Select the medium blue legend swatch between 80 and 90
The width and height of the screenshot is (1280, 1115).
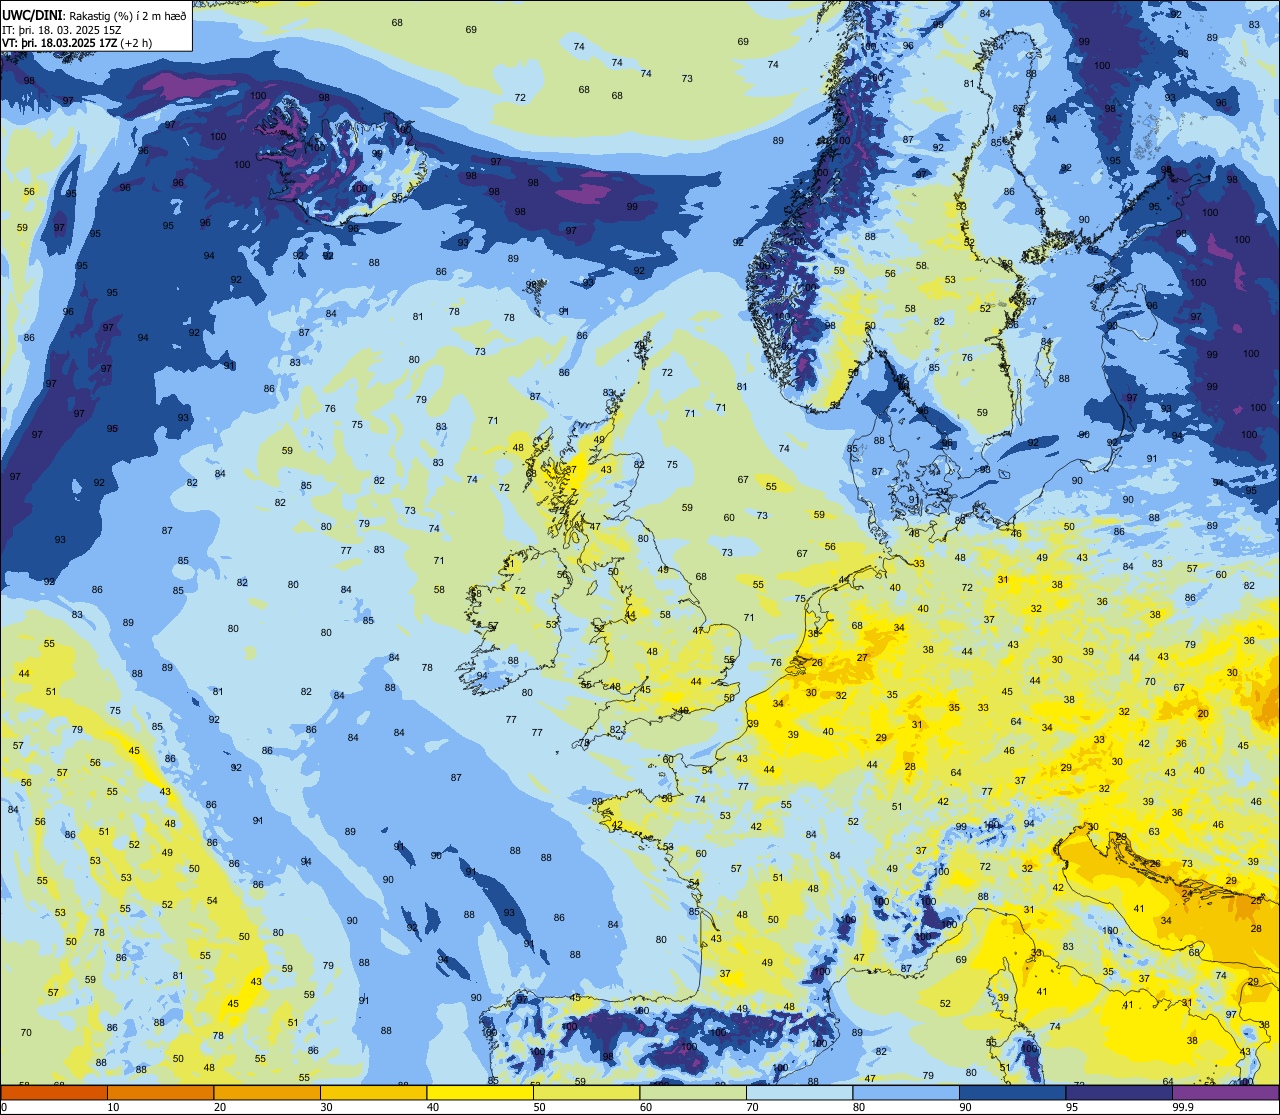(906, 1092)
